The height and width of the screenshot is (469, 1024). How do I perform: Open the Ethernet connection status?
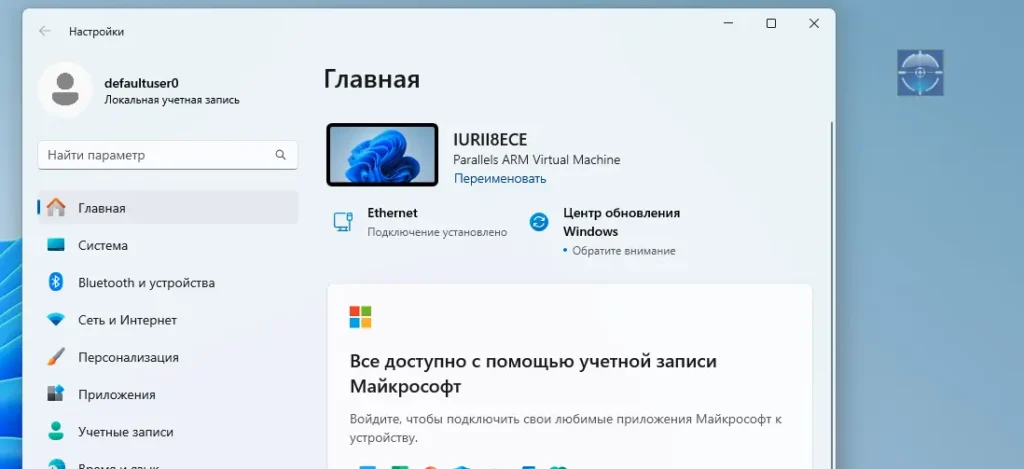(419, 222)
